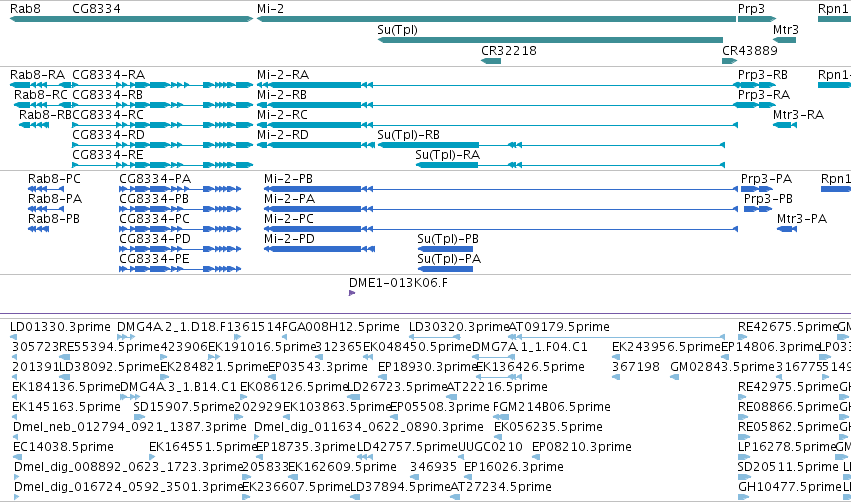Open the GH10477.5prime EST

click(x=744, y=497)
